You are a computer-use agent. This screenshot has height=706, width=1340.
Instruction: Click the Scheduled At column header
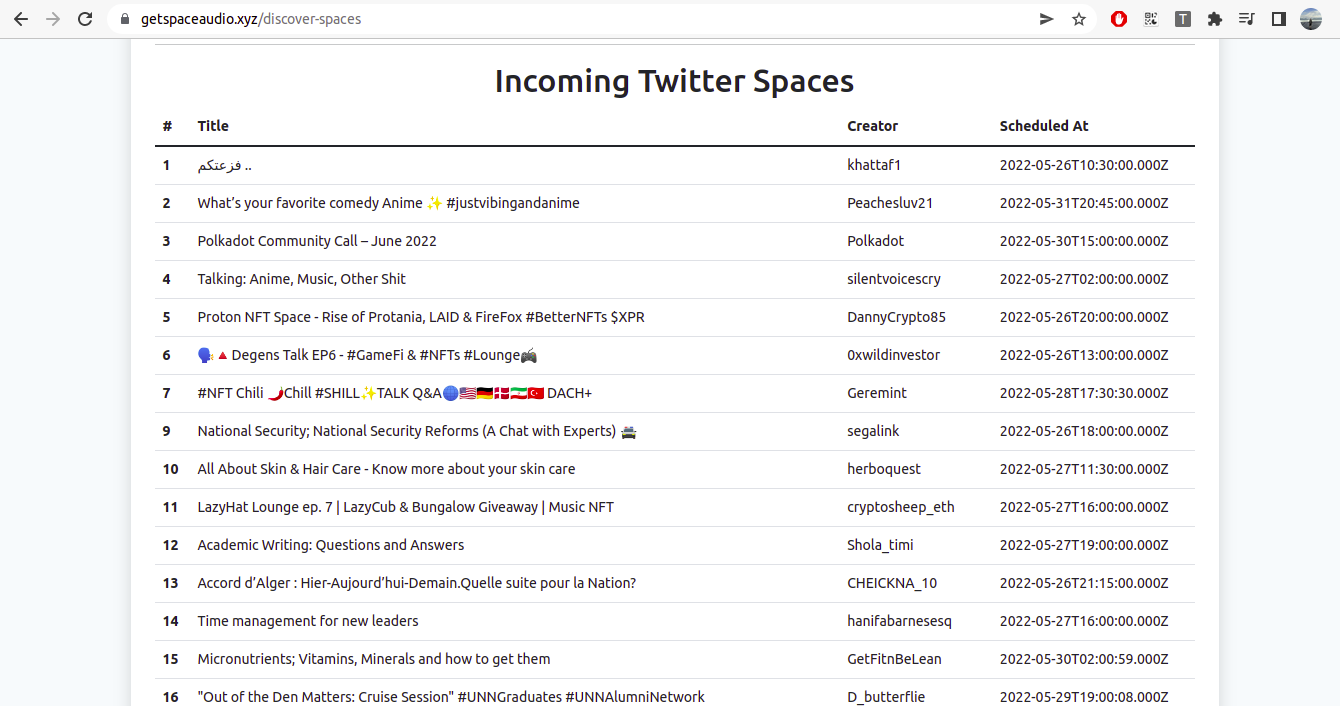click(1044, 126)
